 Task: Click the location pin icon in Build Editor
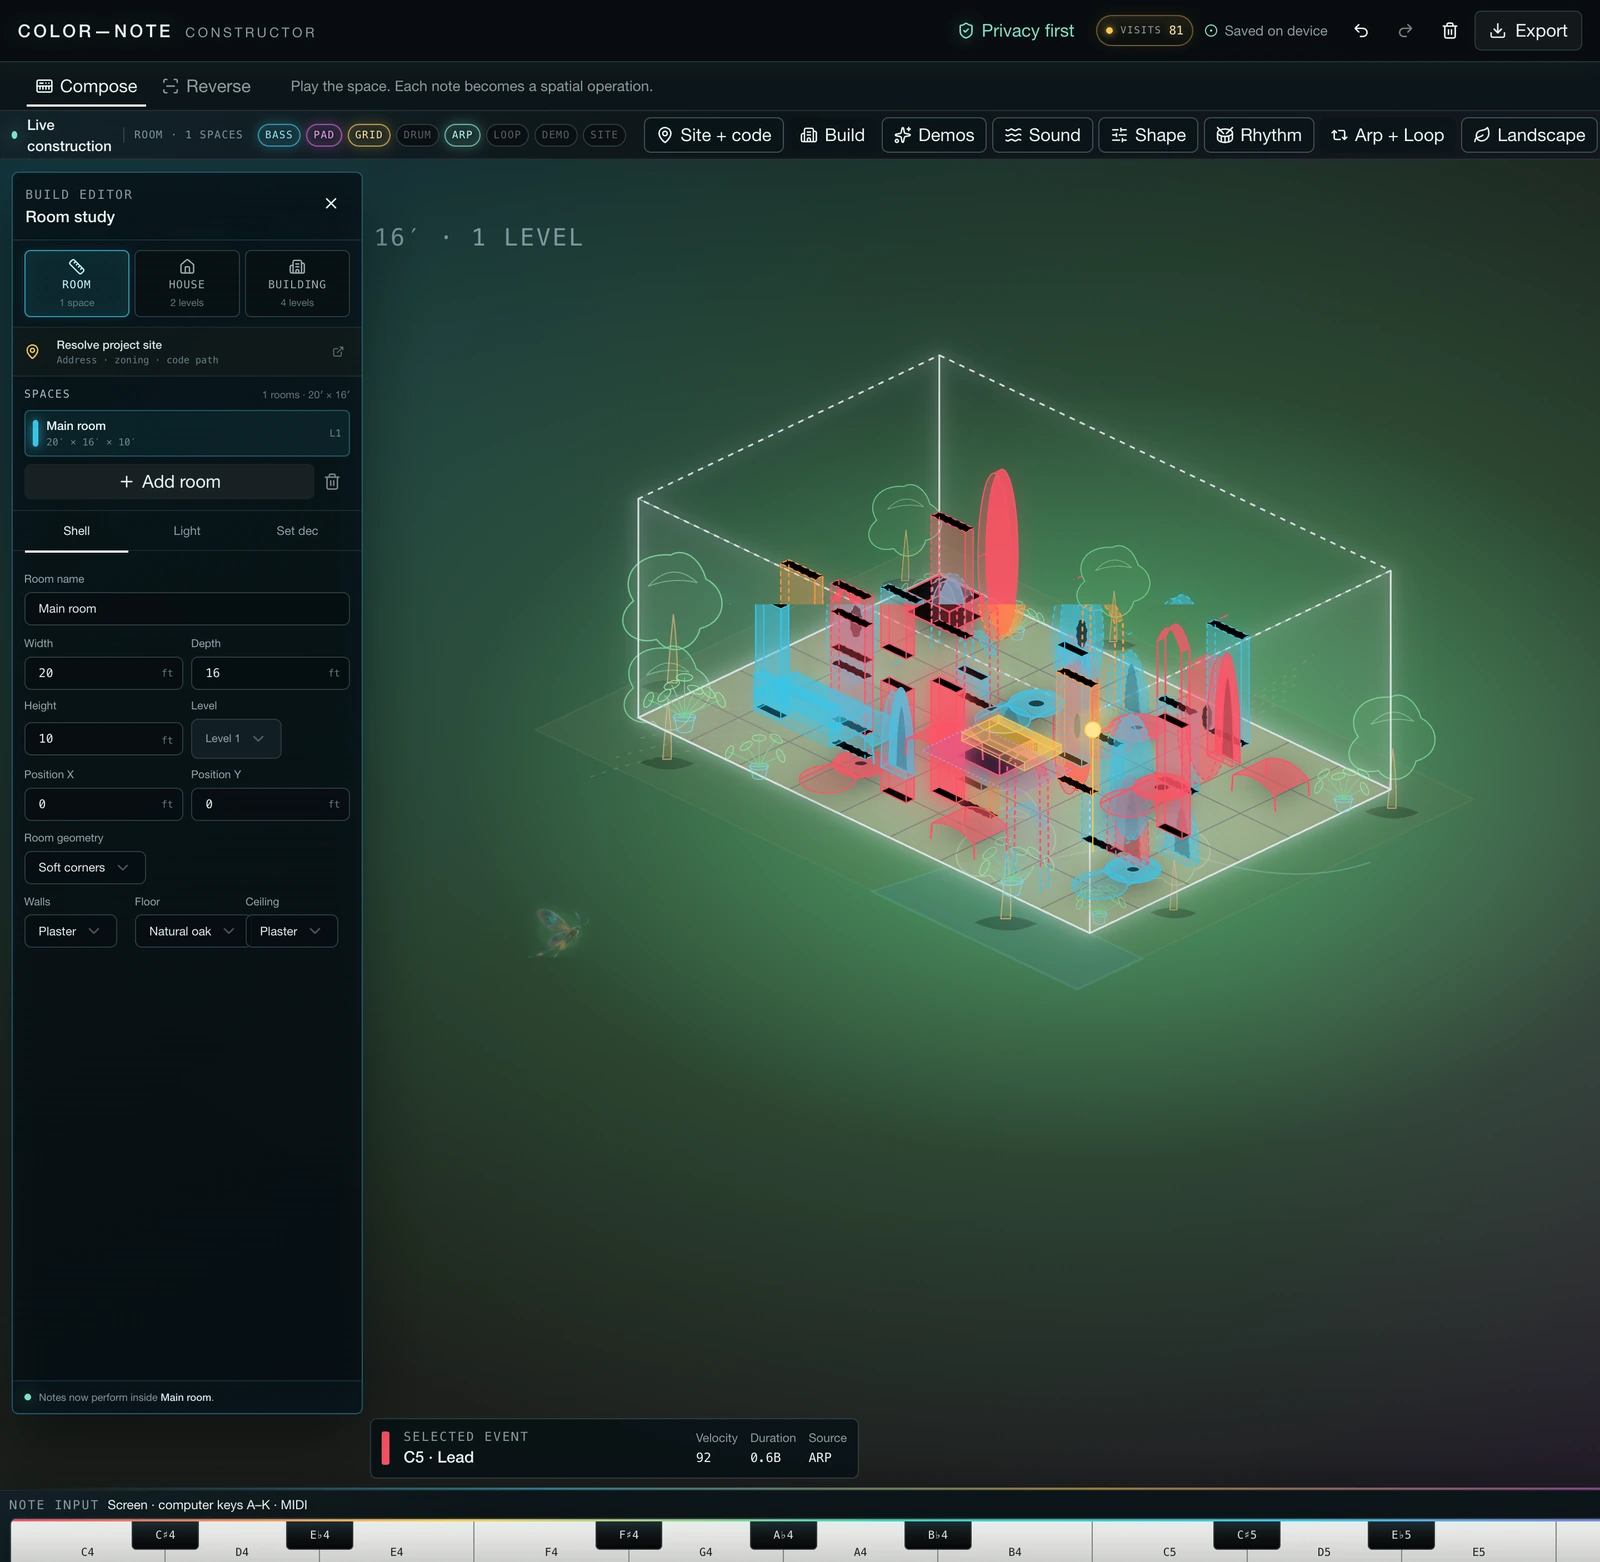tap(33, 352)
